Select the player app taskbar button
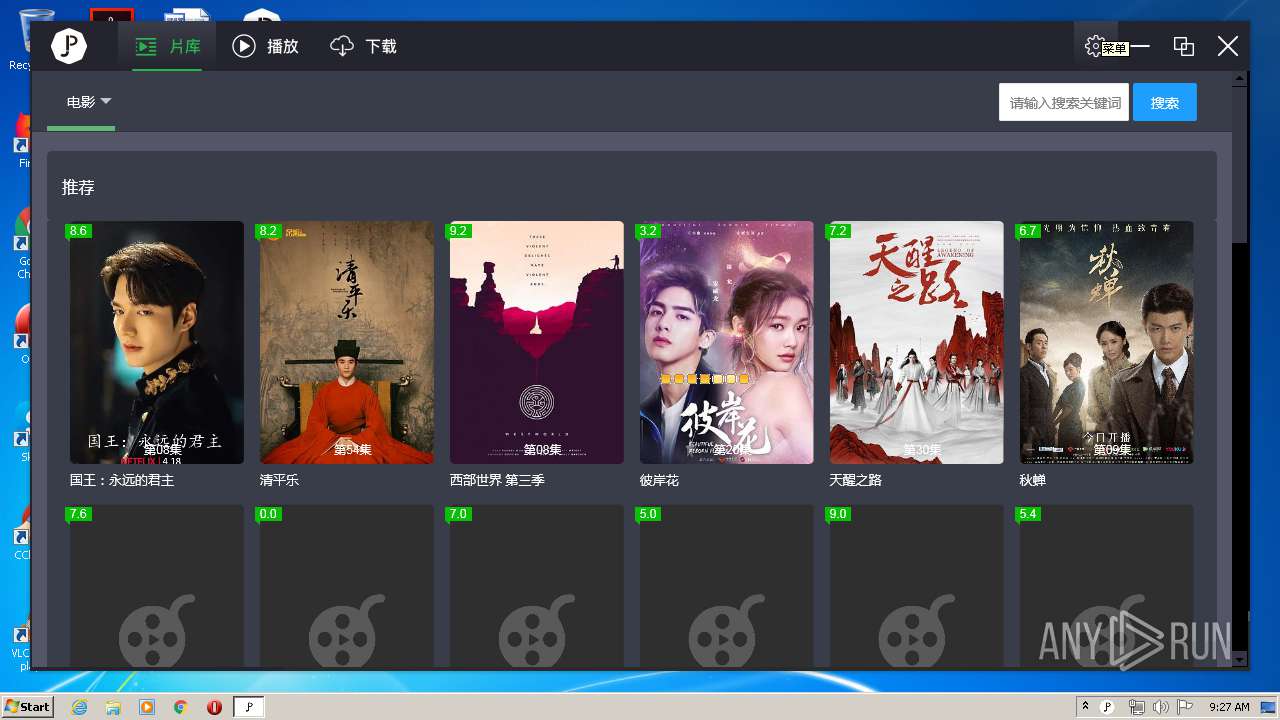1280x720 pixels. pos(249,707)
